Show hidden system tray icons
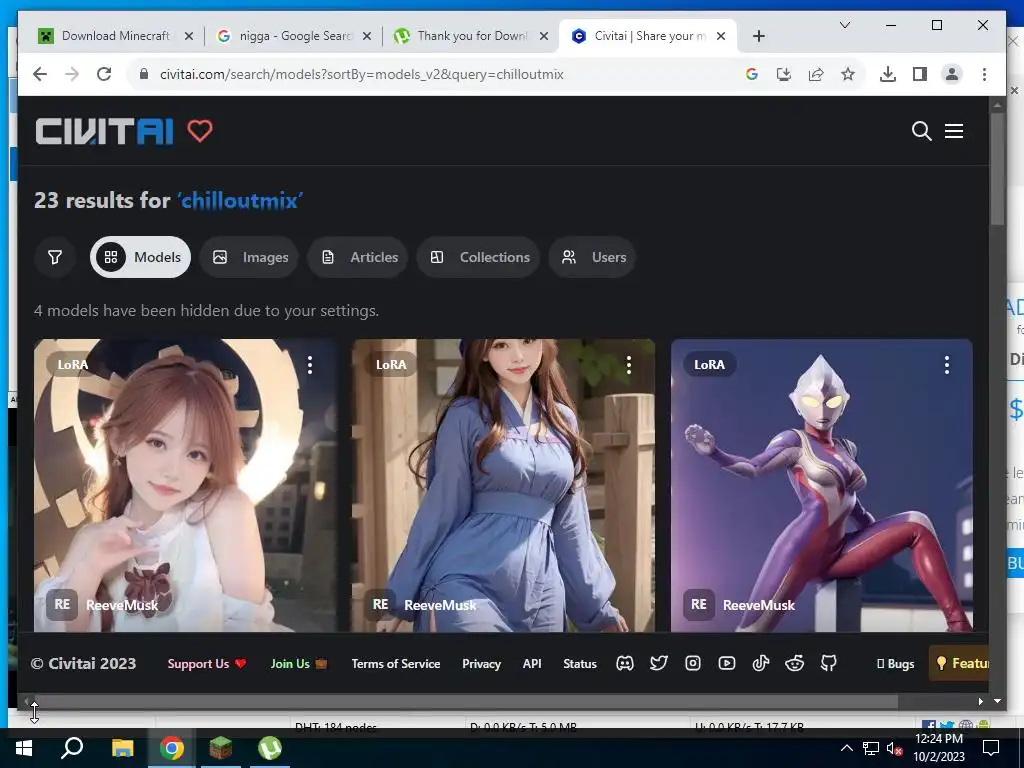The height and width of the screenshot is (768, 1024). (x=846, y=748)
